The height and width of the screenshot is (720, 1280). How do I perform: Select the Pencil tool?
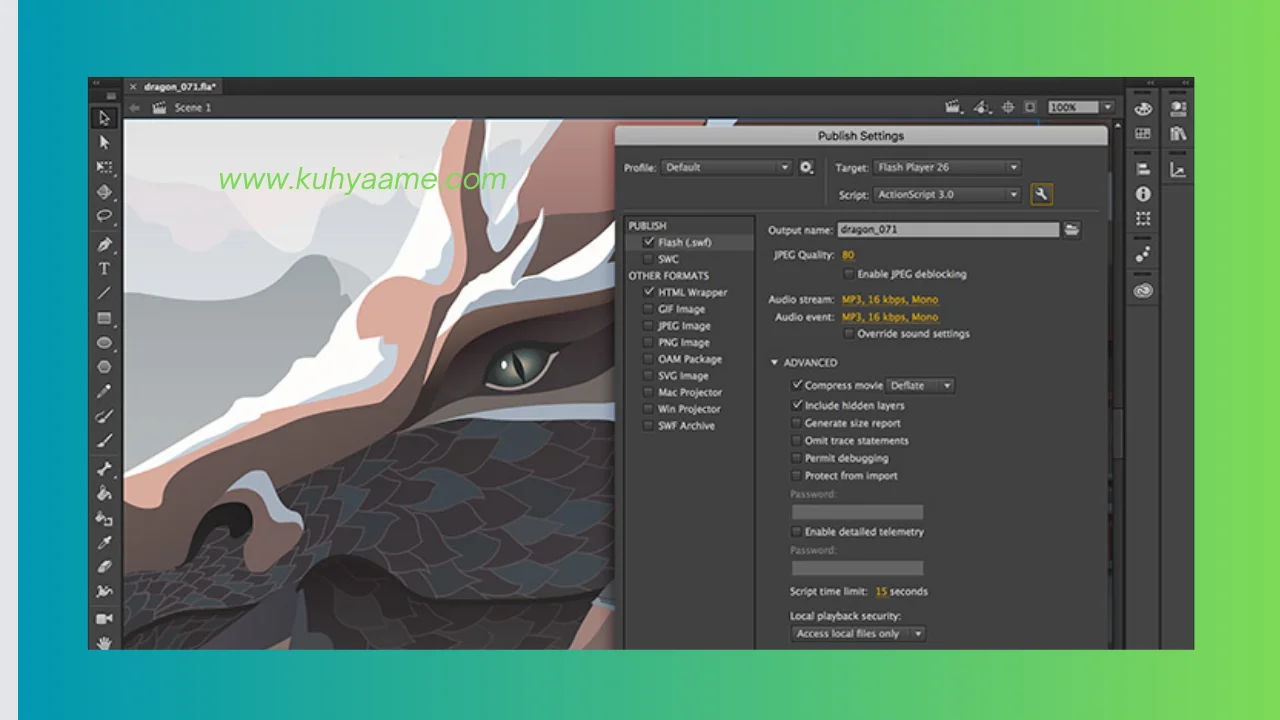104,391
